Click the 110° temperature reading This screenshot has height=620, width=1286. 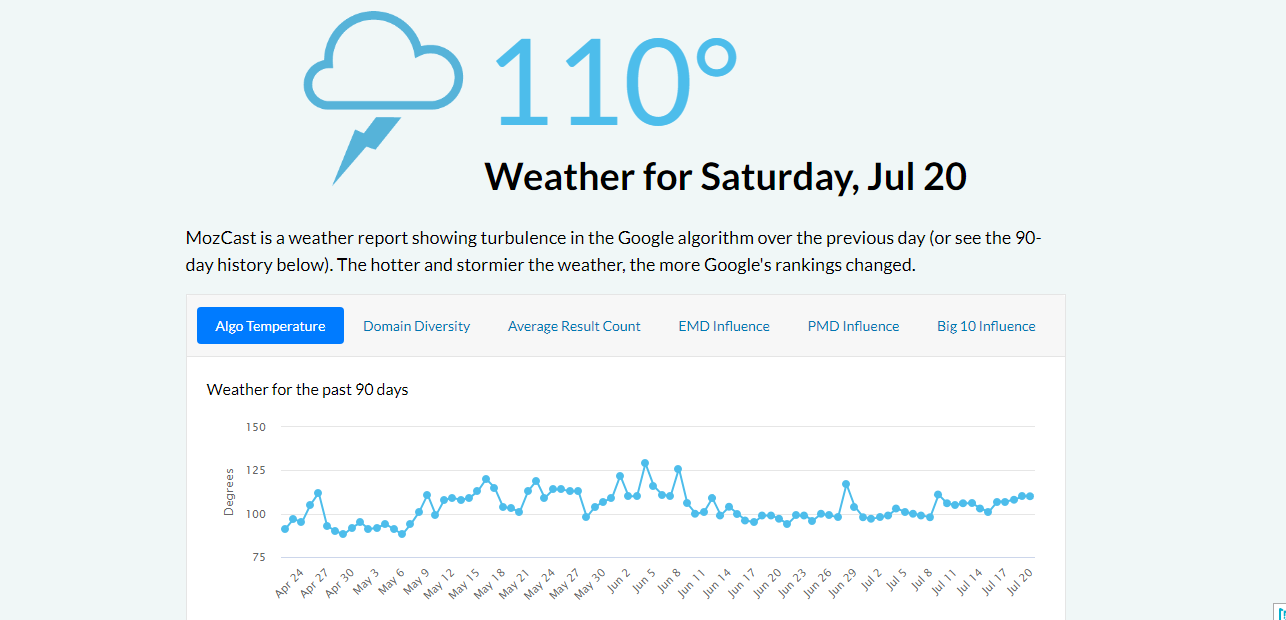(x=615, y=80)
